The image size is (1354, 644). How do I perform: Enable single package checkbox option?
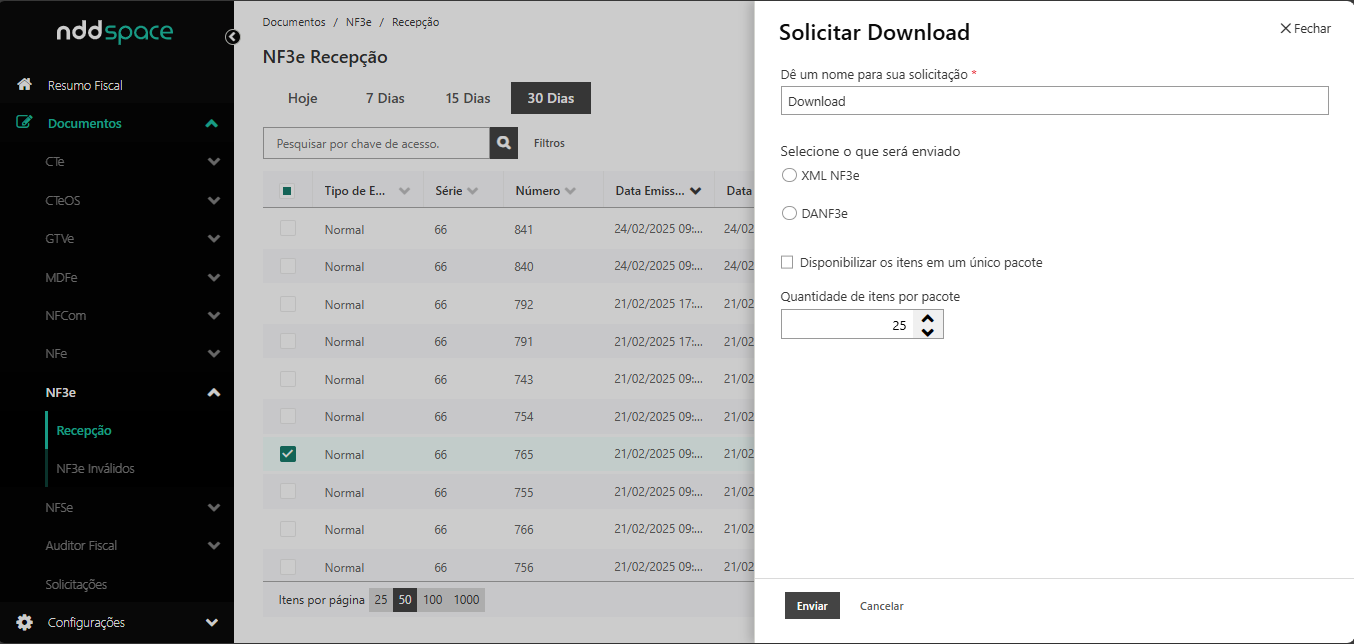[x=787, y=262]
